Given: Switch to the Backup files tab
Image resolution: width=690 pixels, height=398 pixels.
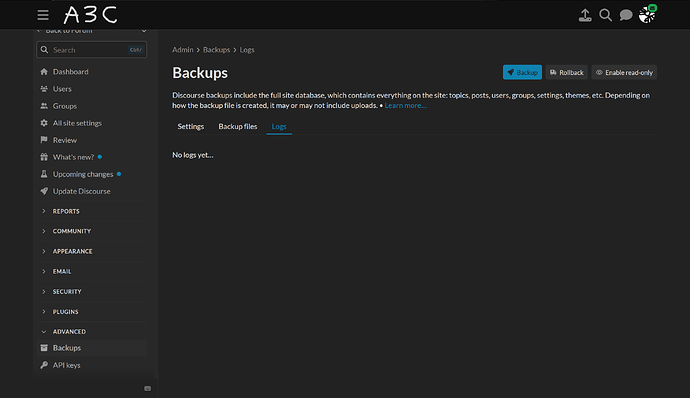Looking at the screenshot, I should tap(238, 126).
